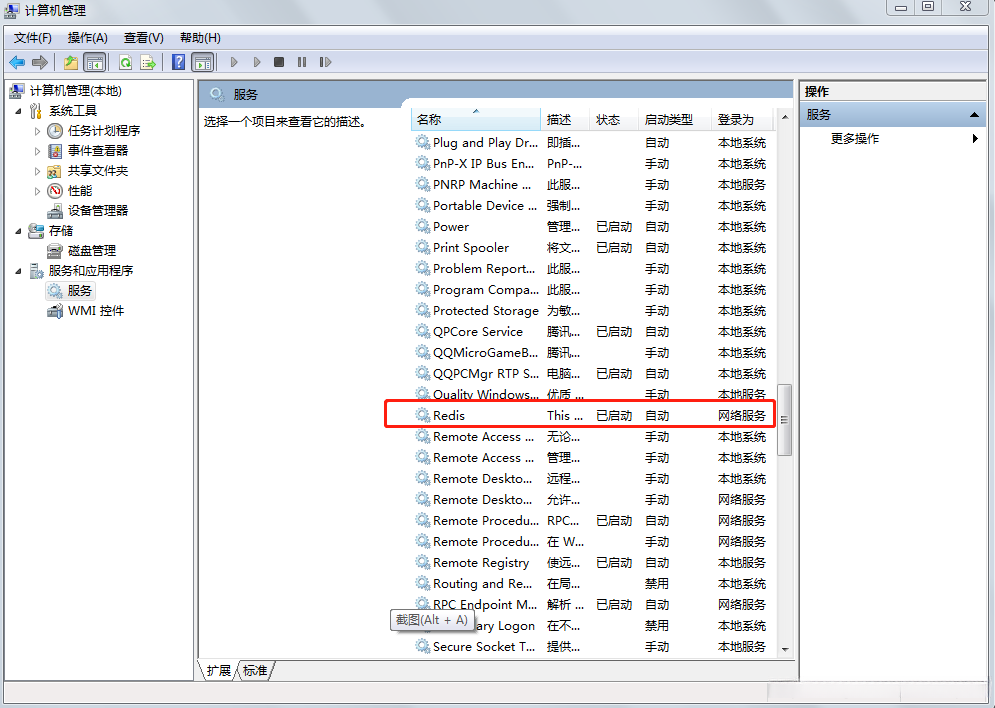Switch to the 扩展 tab
This screenshot has height=708, width=995.
[x=219, y=671]
